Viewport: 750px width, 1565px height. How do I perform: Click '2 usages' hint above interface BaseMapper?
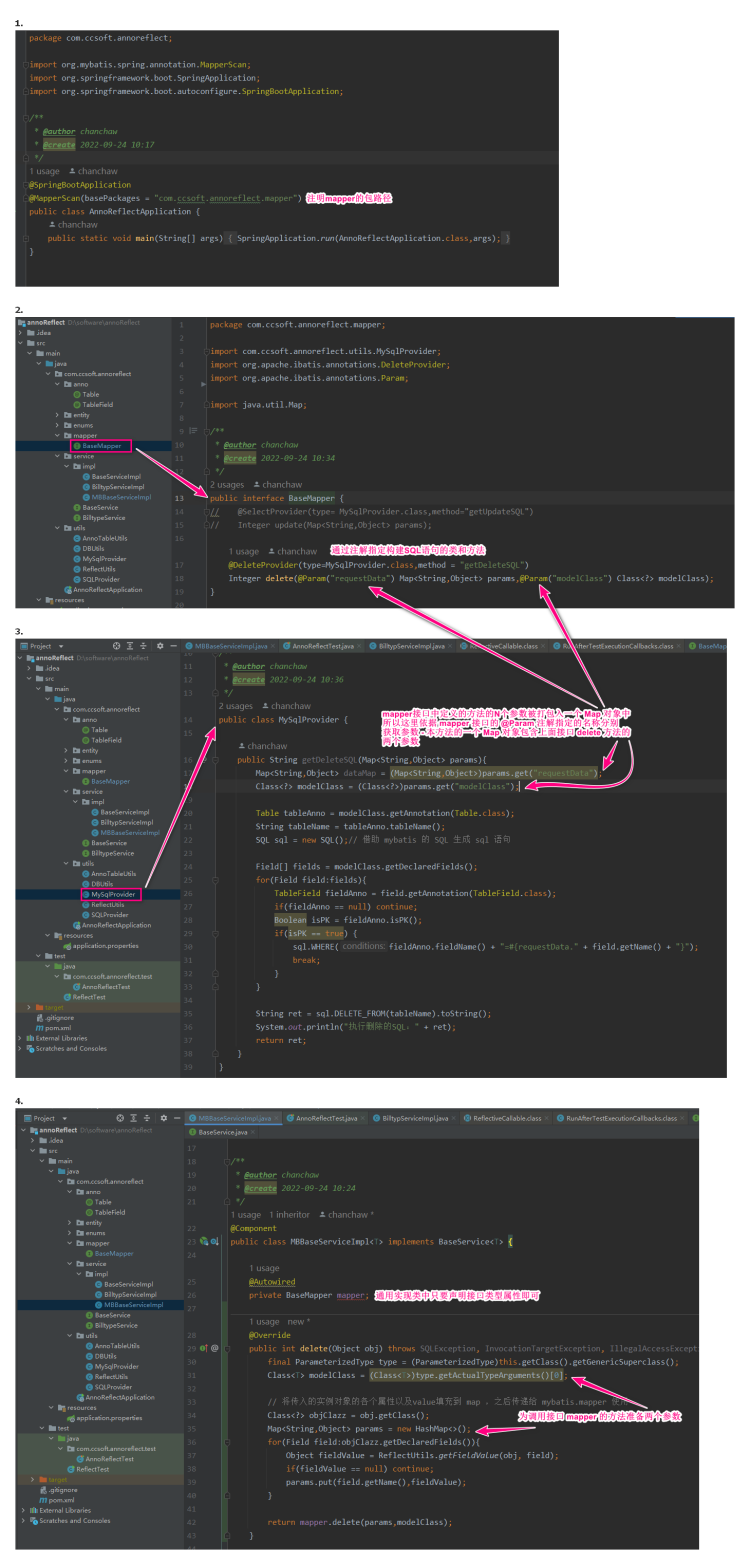[227, 485]
